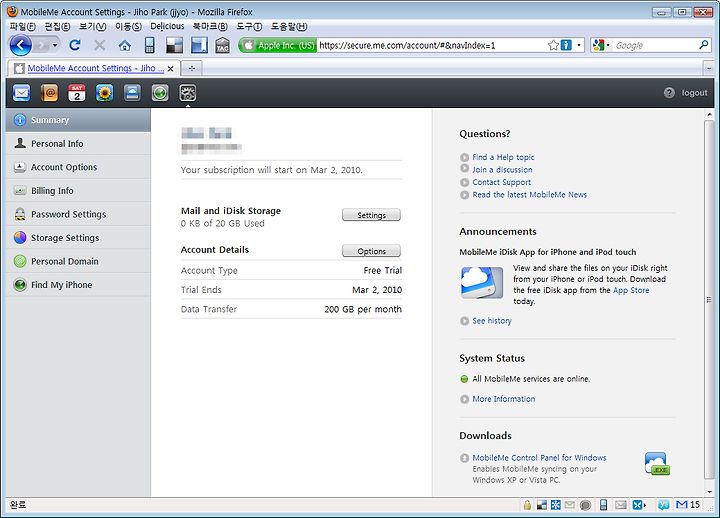Open the 파일(F) menu
Image resolution: width=720 pixels, height=518 pixels.
point(22,26)
